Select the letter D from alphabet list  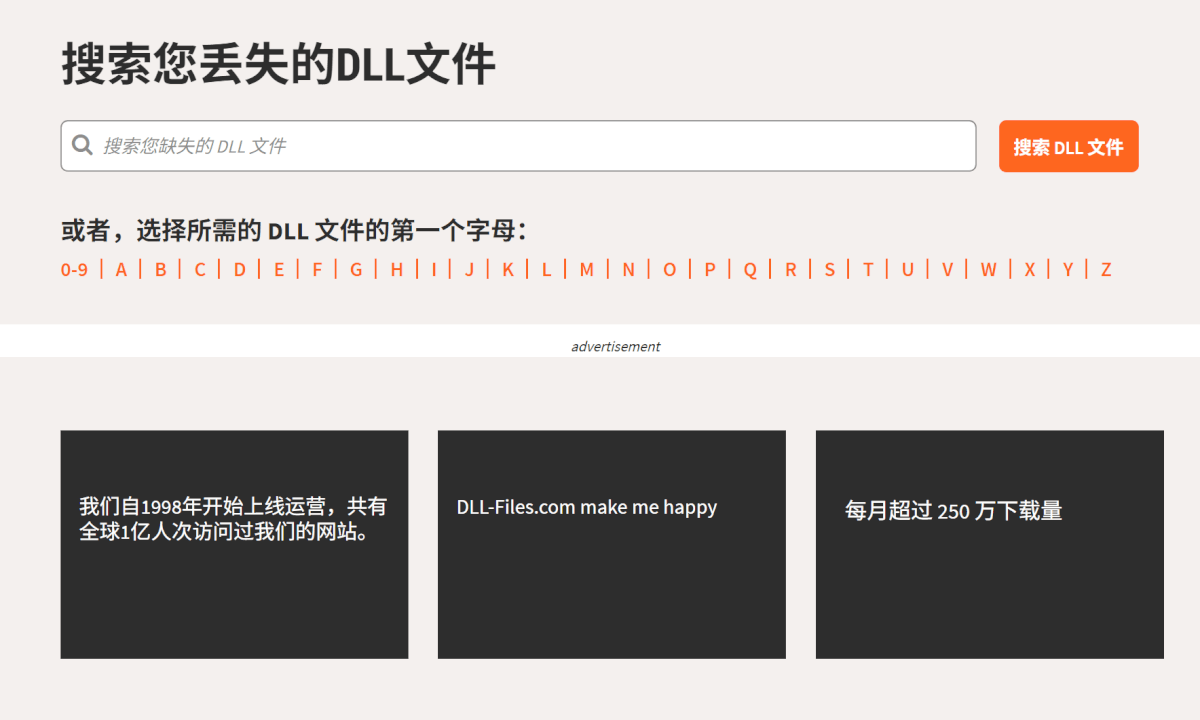[239, 269]
